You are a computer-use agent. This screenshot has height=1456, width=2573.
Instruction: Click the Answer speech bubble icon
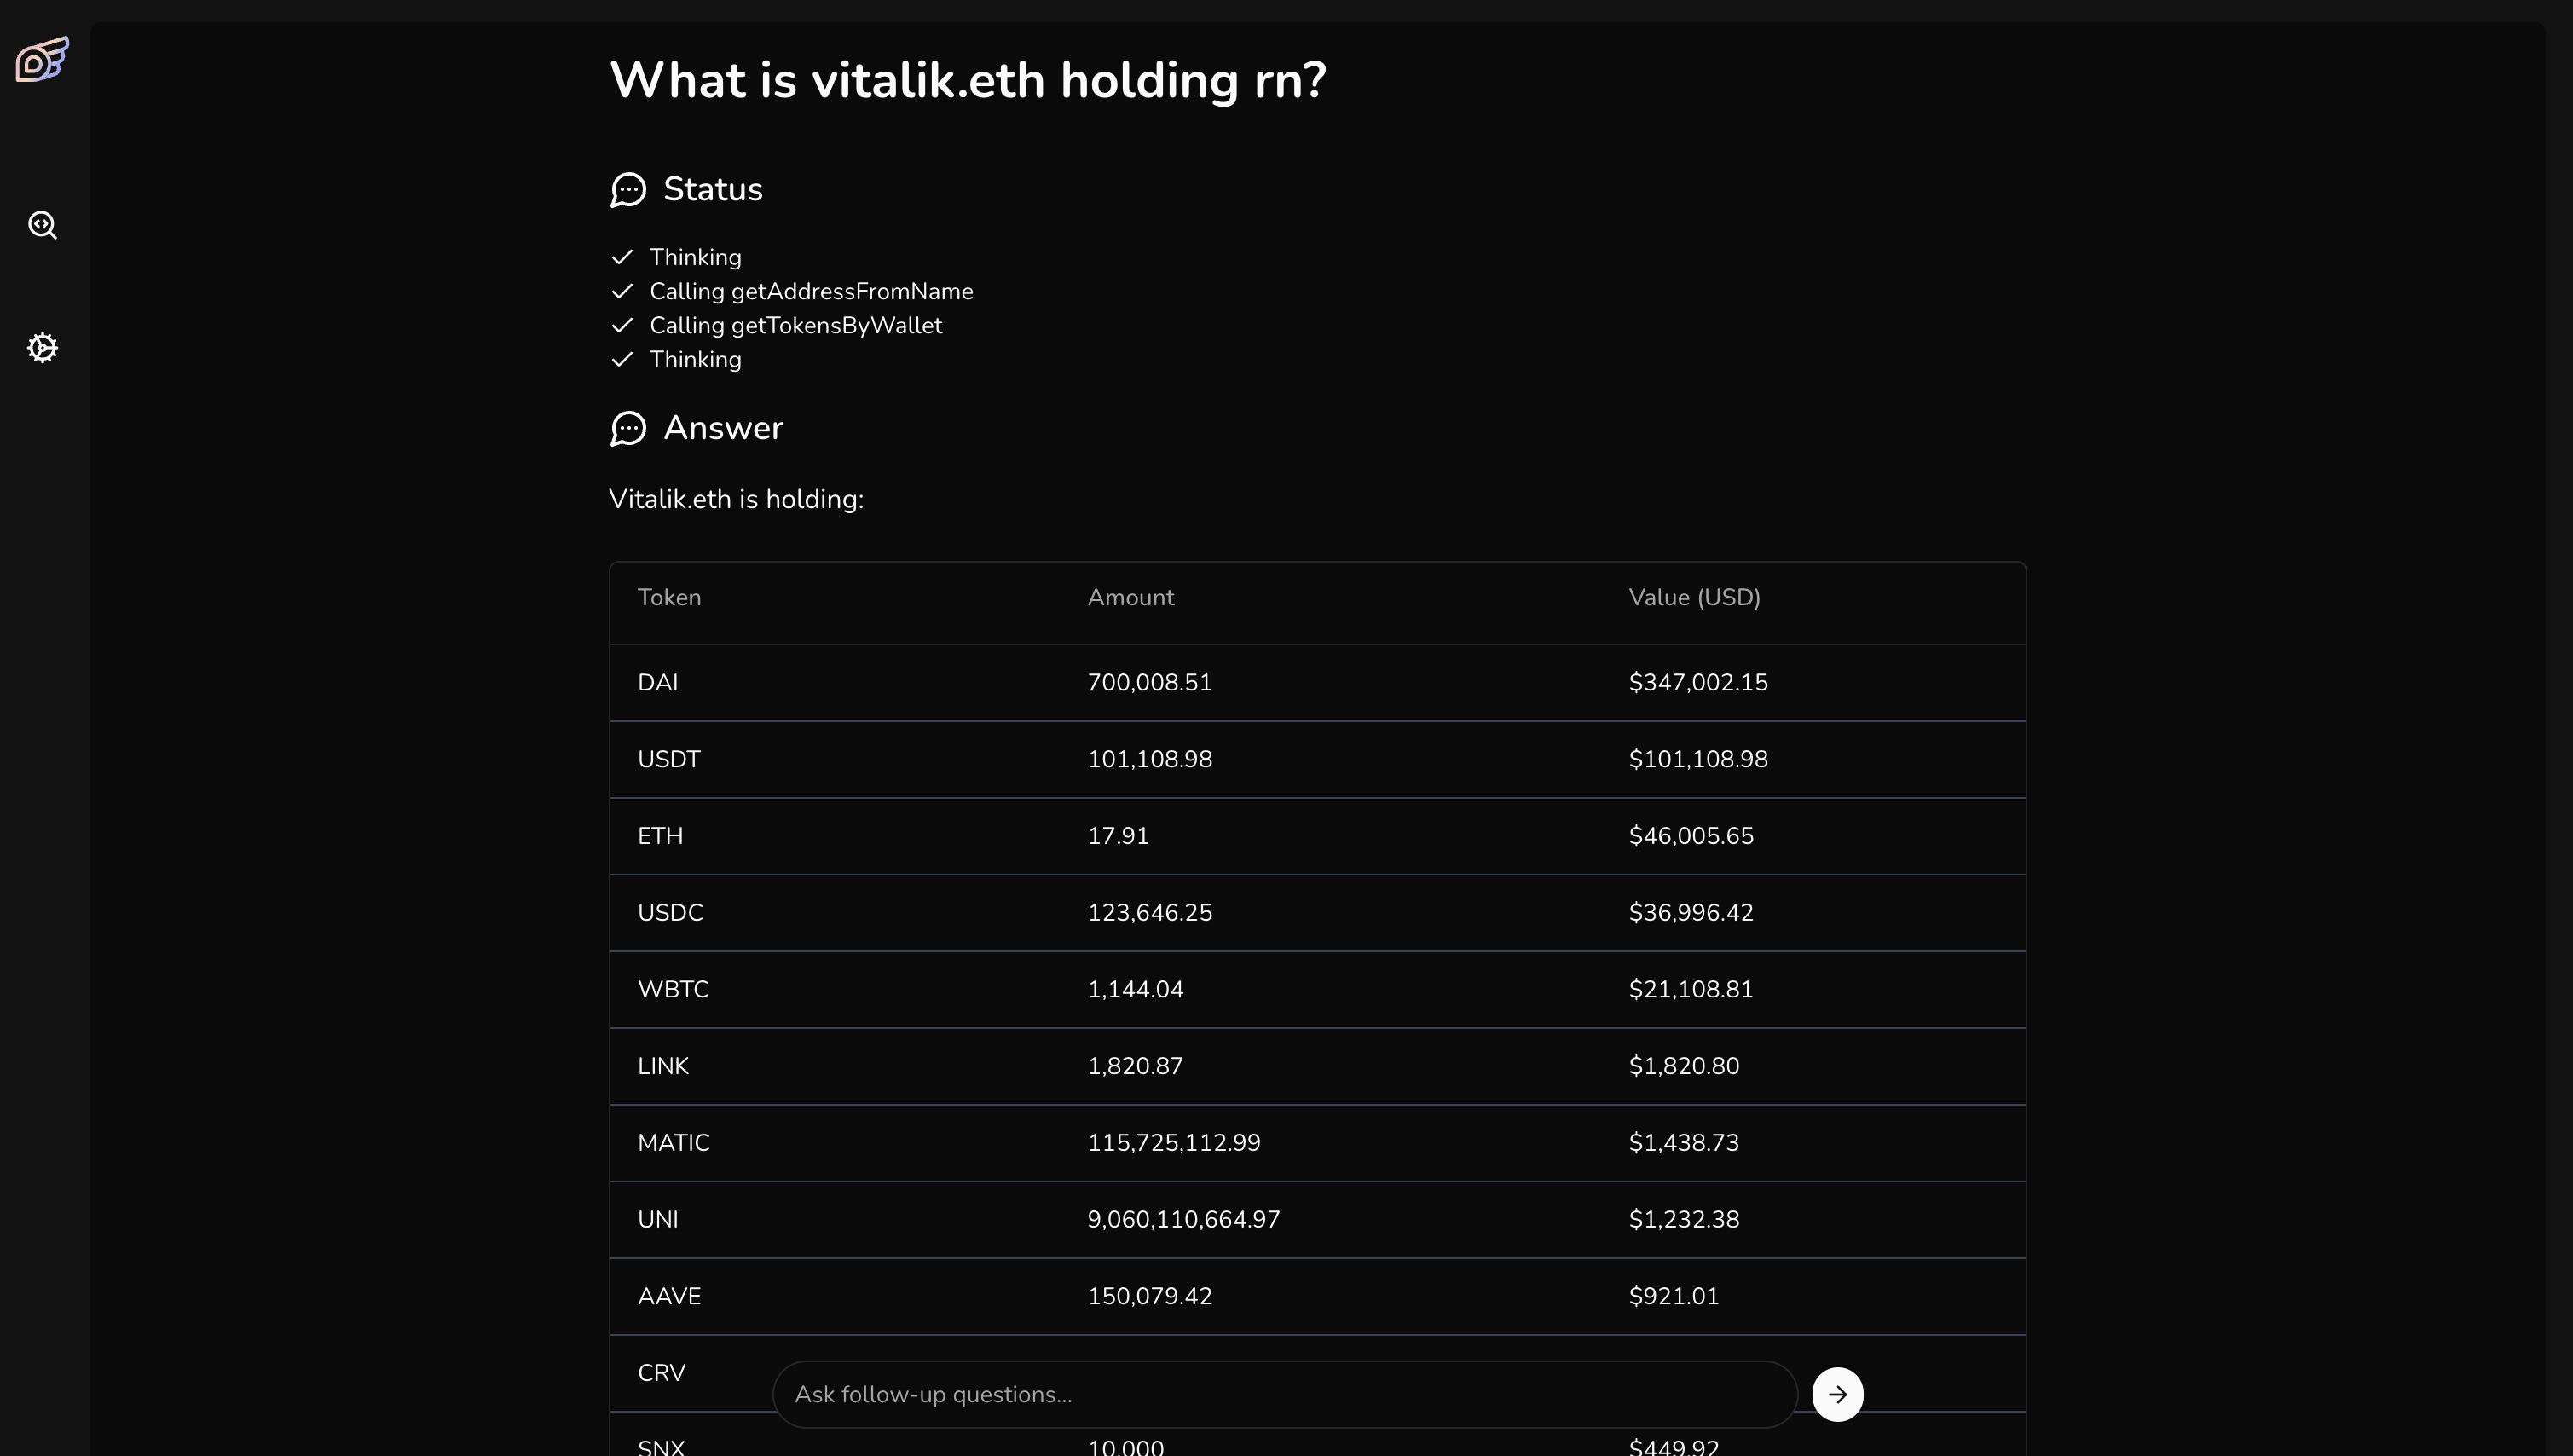tap(628, 428)
